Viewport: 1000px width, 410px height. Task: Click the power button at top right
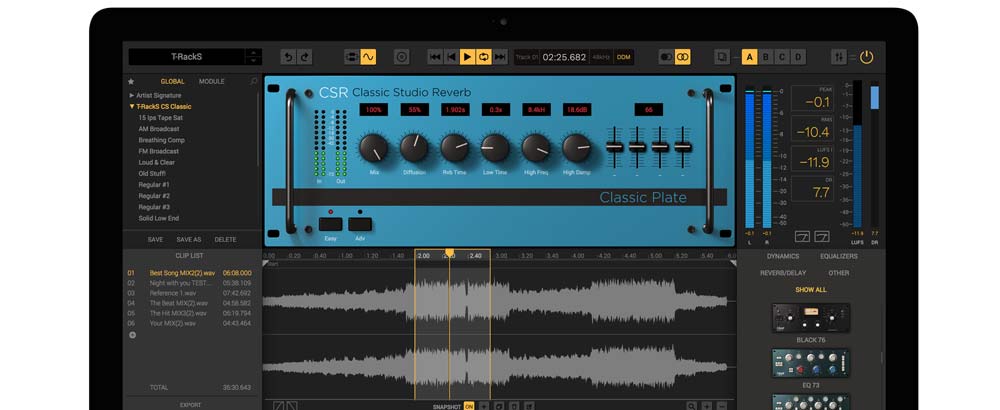click(866, 57)
